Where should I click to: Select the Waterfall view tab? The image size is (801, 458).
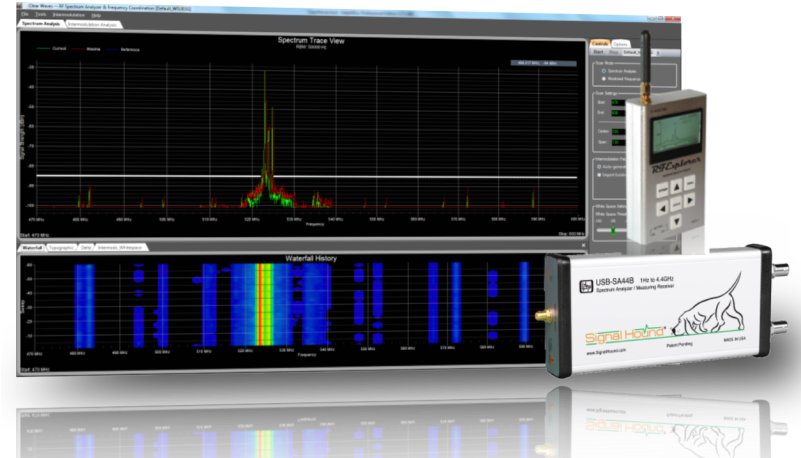coord(32,248)
